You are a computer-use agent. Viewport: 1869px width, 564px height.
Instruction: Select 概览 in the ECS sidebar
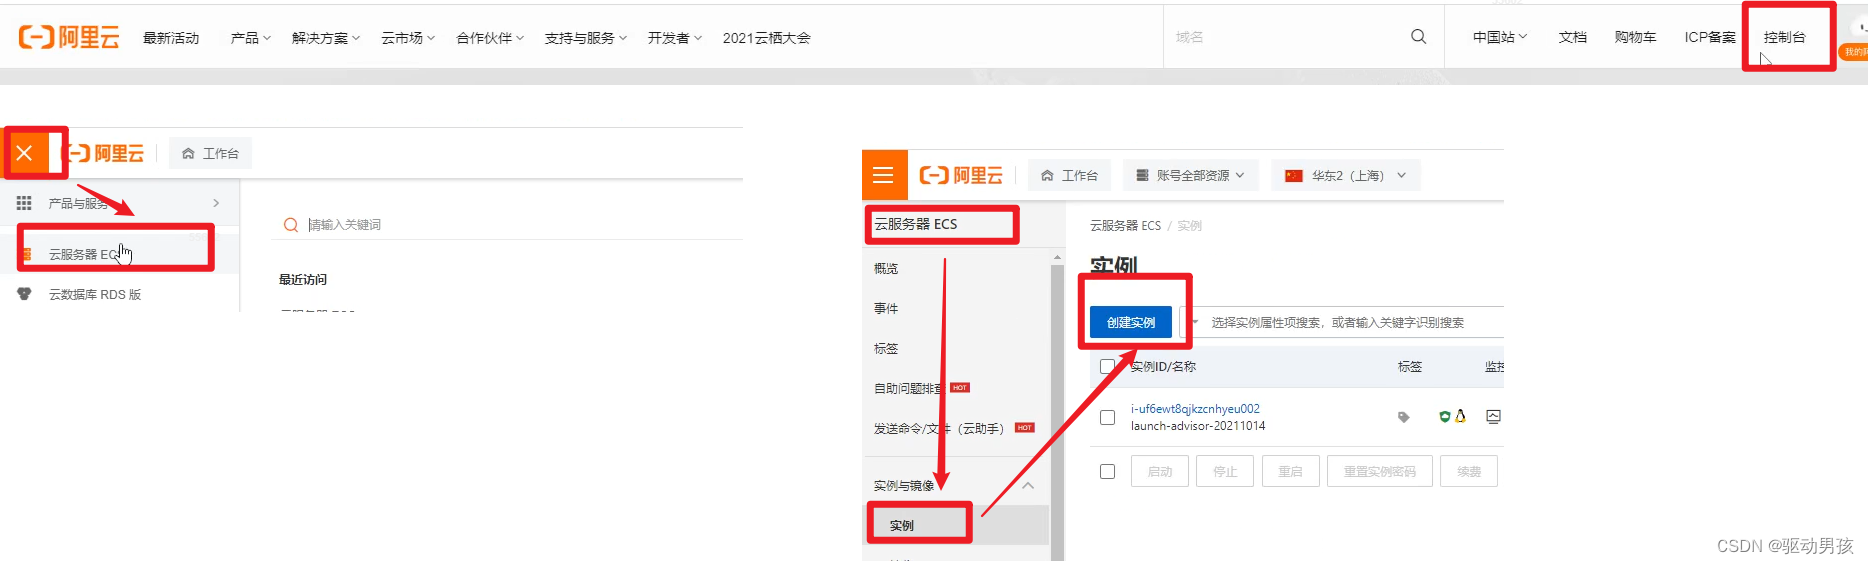tap(886, 269)
